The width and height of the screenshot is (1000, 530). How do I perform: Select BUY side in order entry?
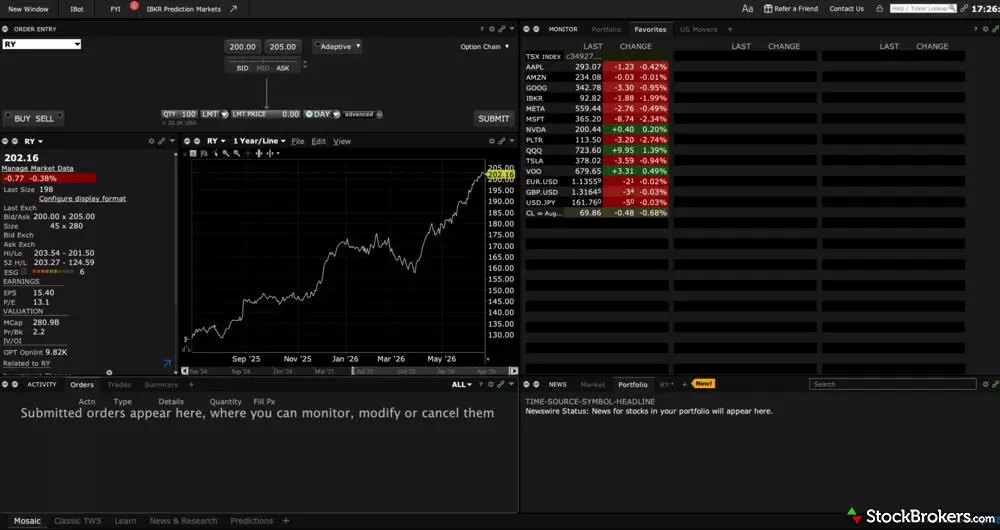(22, 119)
